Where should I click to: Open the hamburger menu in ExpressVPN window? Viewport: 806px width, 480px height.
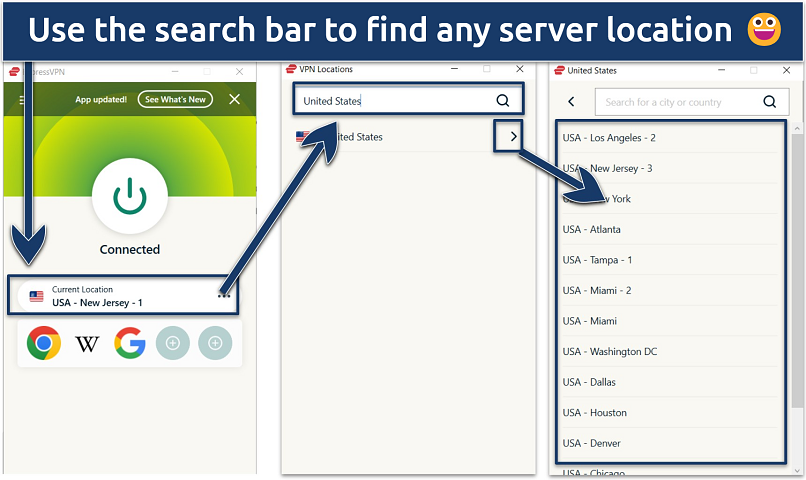23,100
